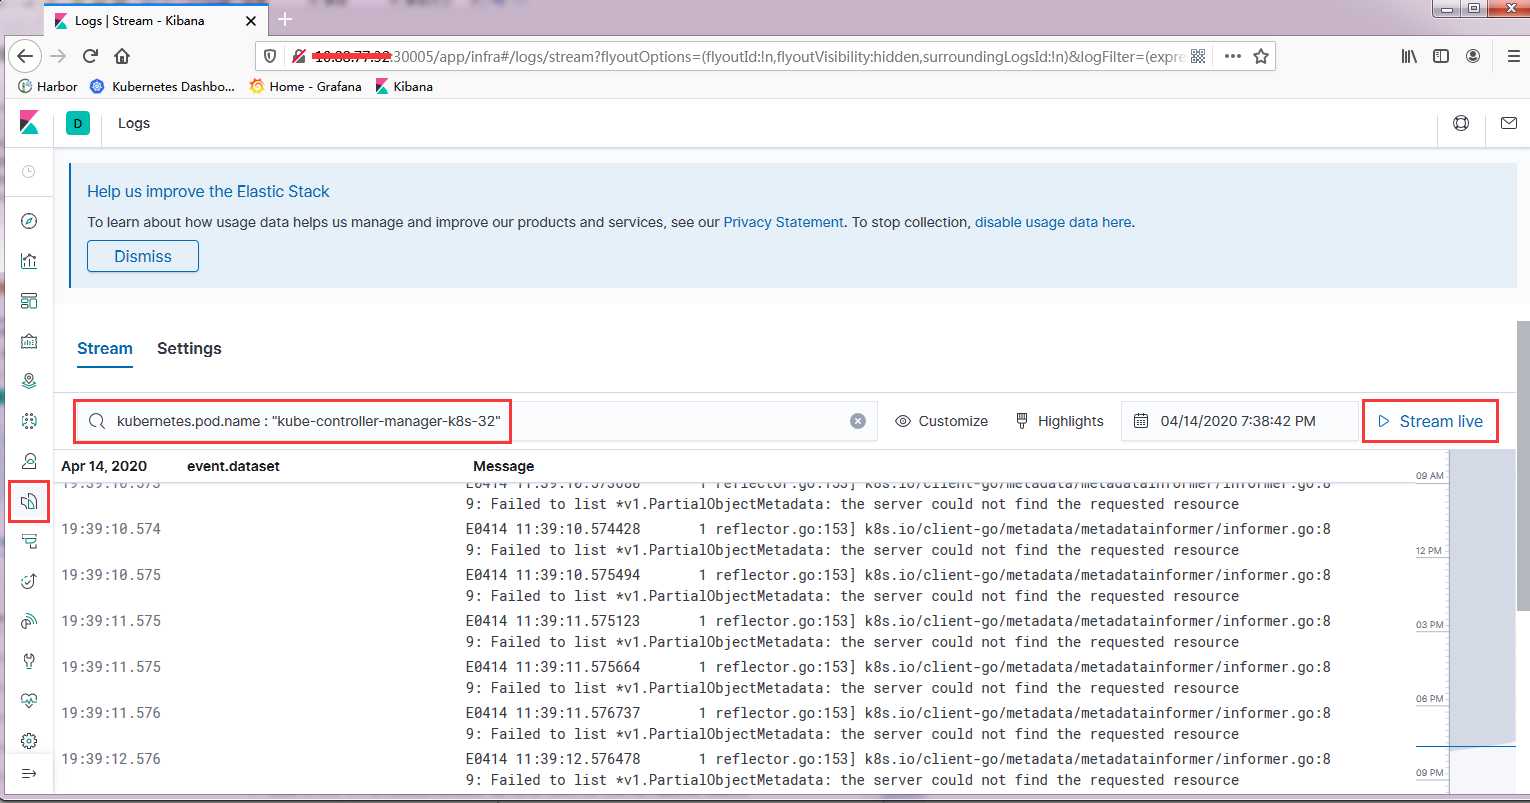
Task: Switch to the Settings tab
Action: [x=189, y=348]
